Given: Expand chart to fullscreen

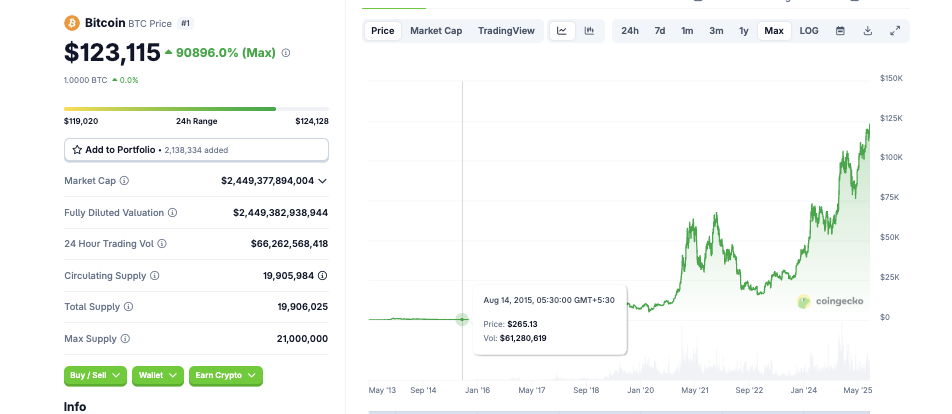Looking at the screenshot, I should coord(895,31).
